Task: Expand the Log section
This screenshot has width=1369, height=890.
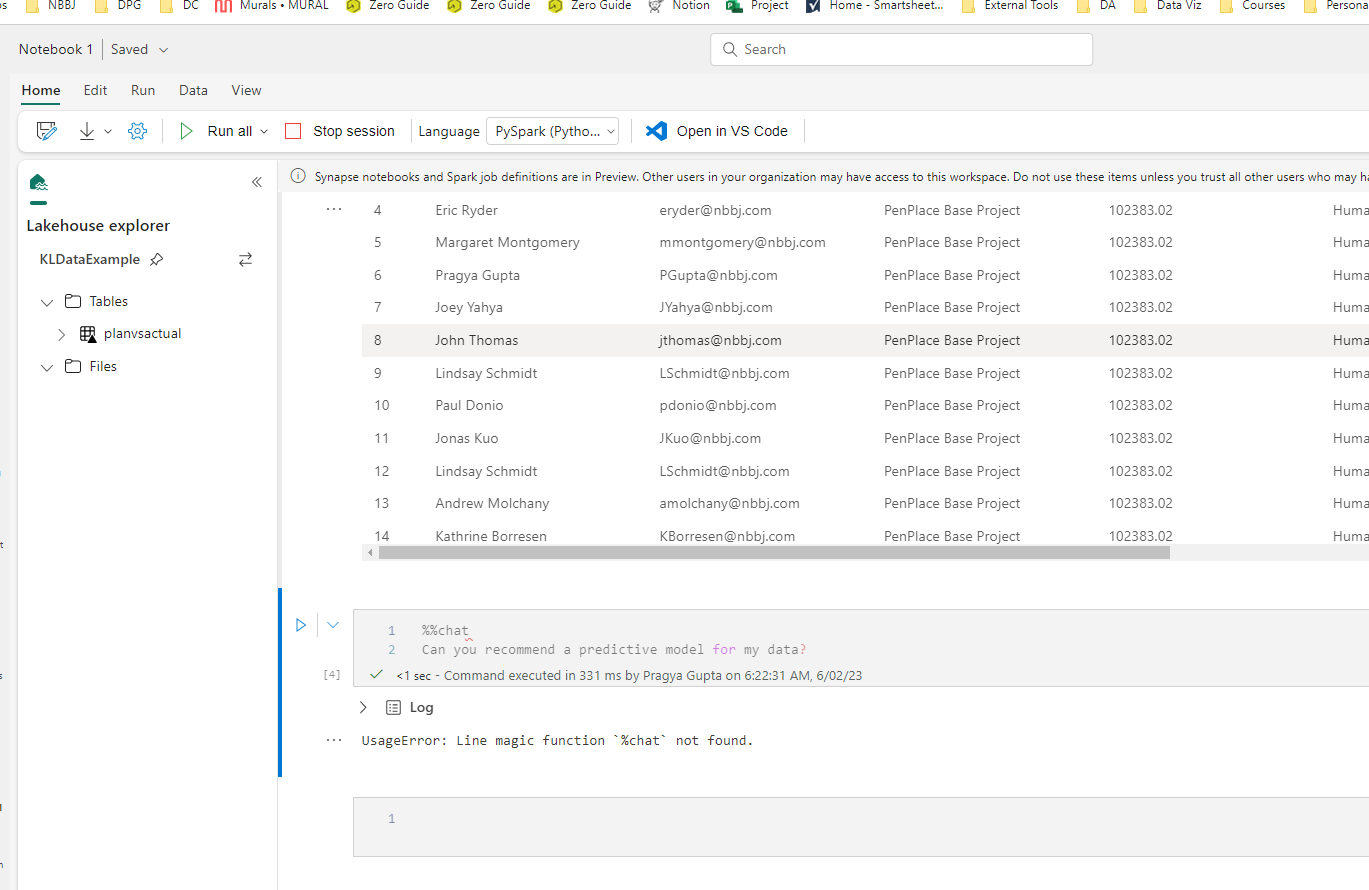Action: pos(363,707)
